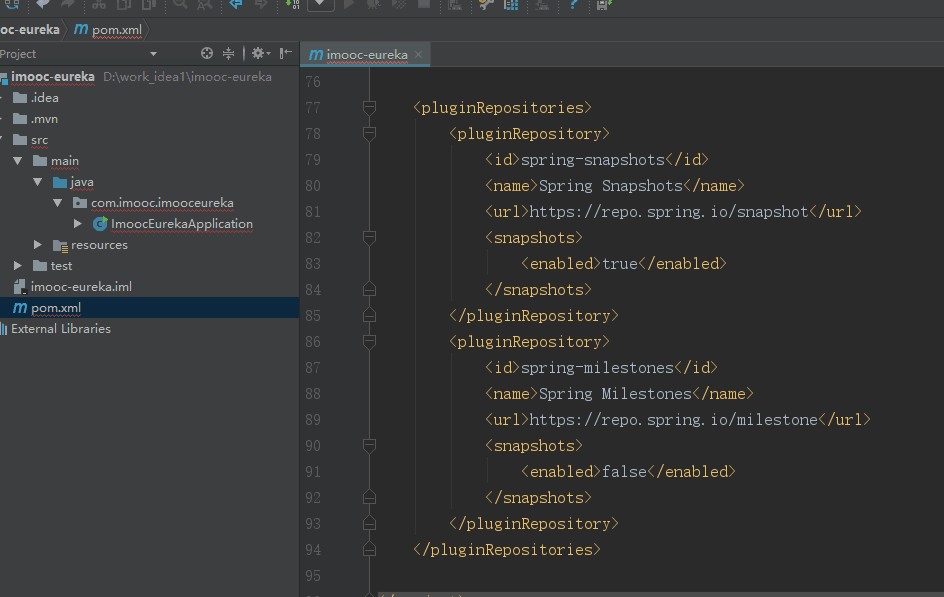Collapse the main folder in tree
944x597 pixels.
pyautogui.click(x=18, y=161)
